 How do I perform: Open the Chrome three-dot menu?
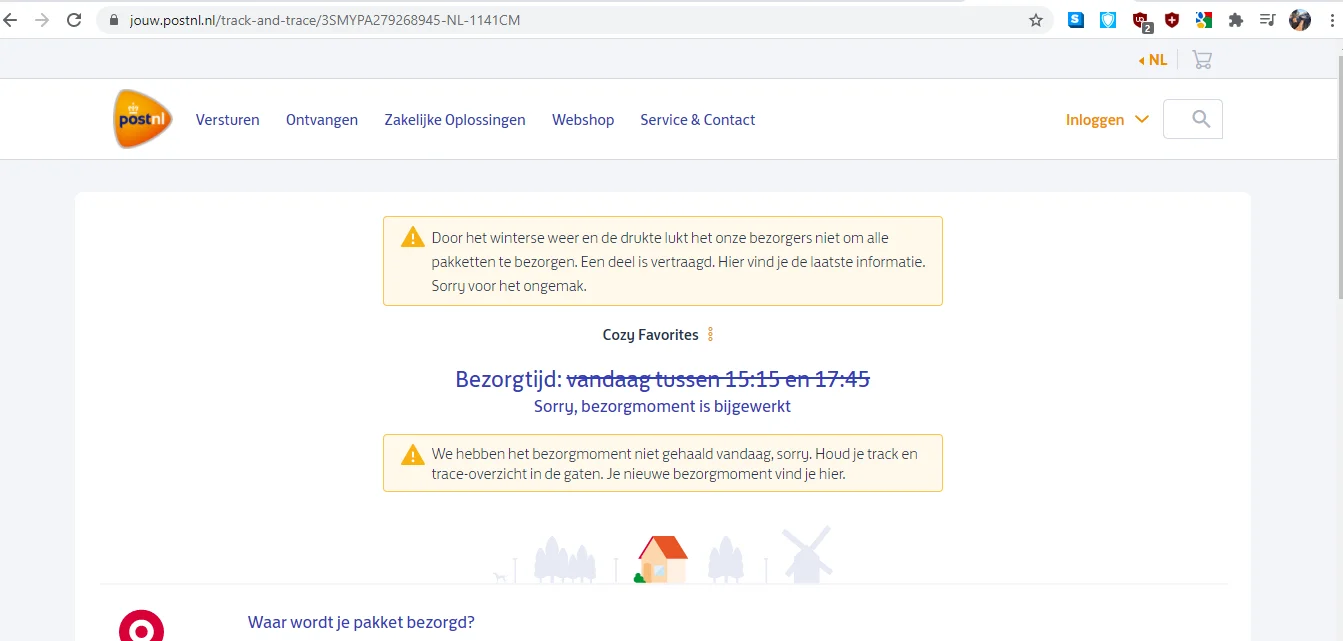(x=1331, y=19)
